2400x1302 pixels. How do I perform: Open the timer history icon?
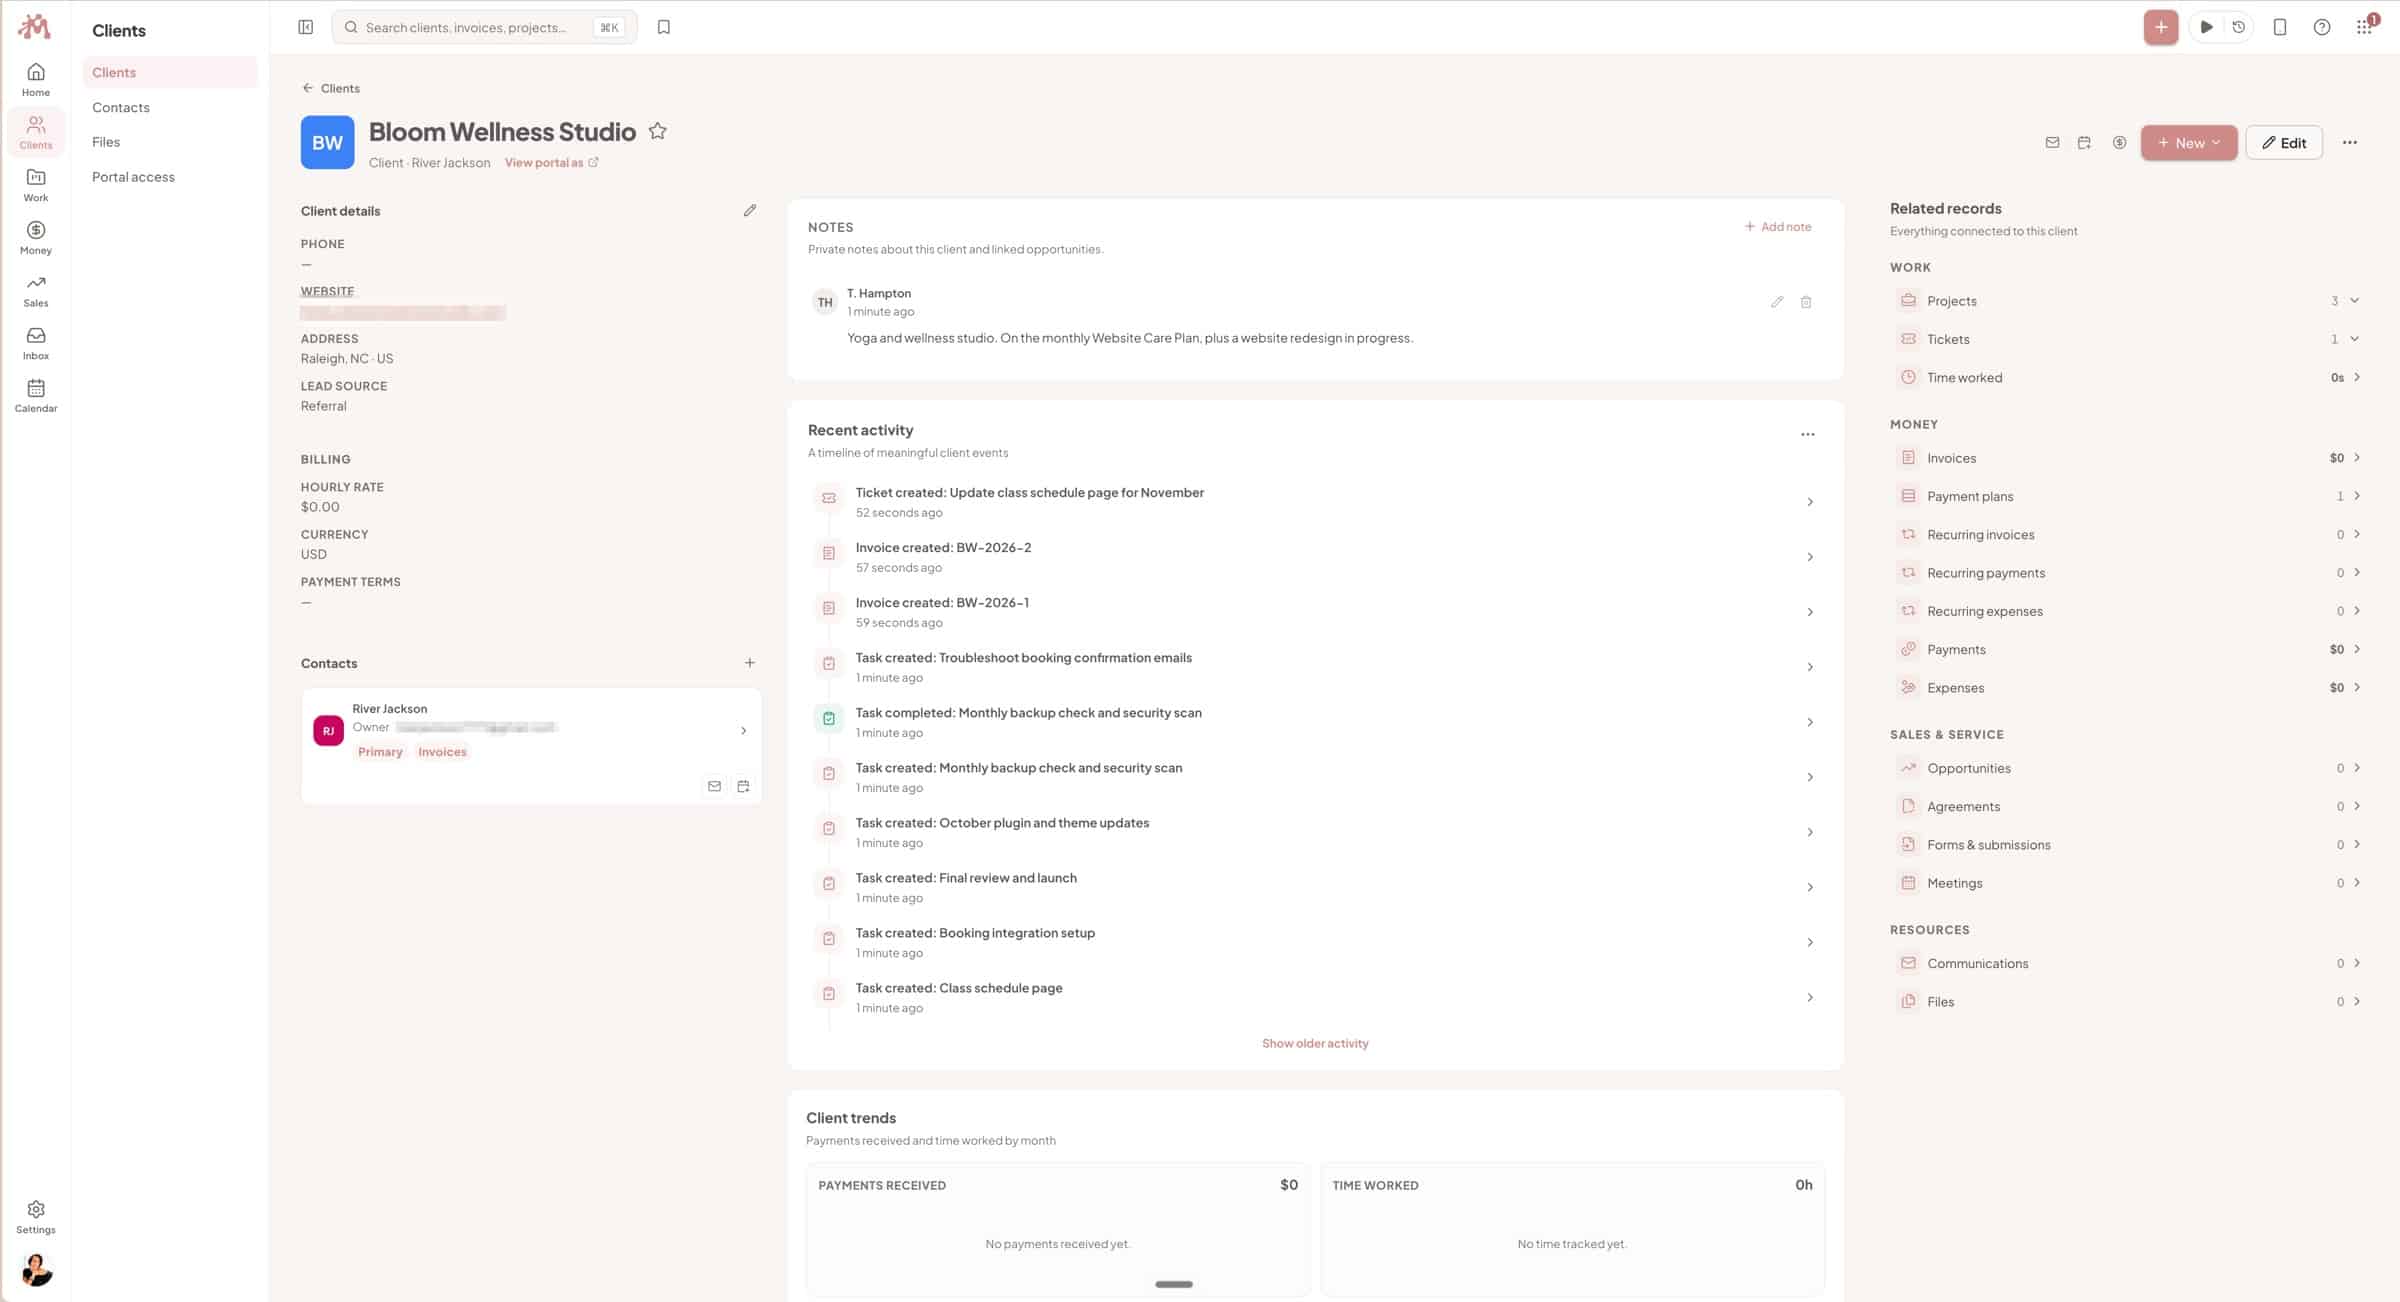[x=2239, y=27]
